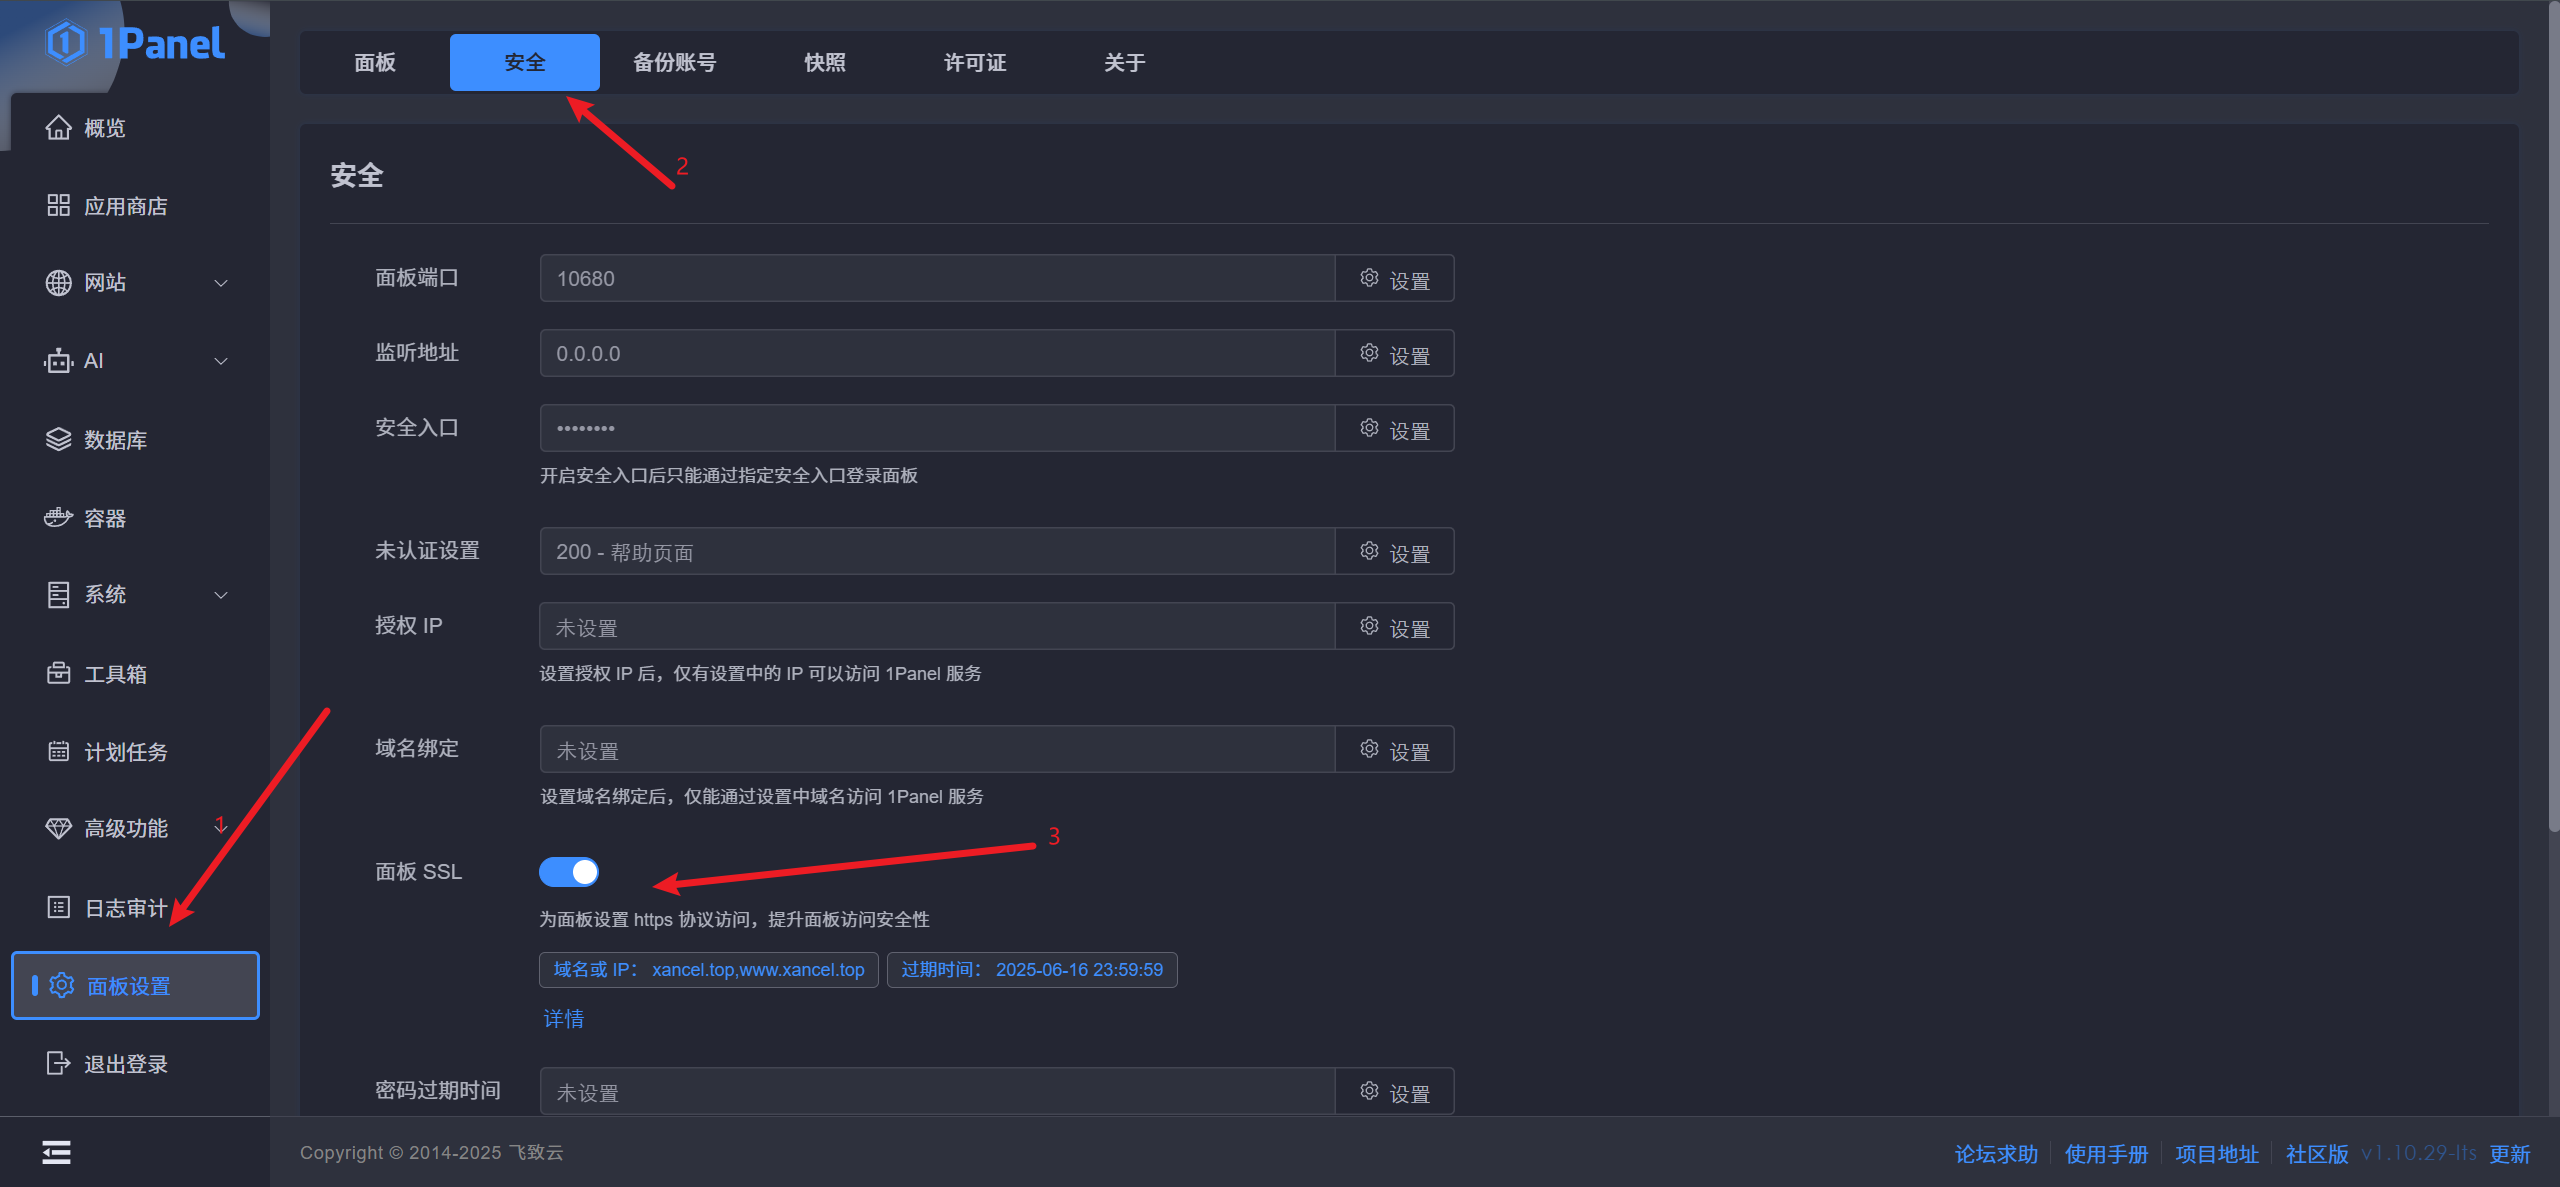2560x1187 pixels.
Task: Click the 工具箱 toolbox icon
Action: pyautogui.click(x=59, y=674)
